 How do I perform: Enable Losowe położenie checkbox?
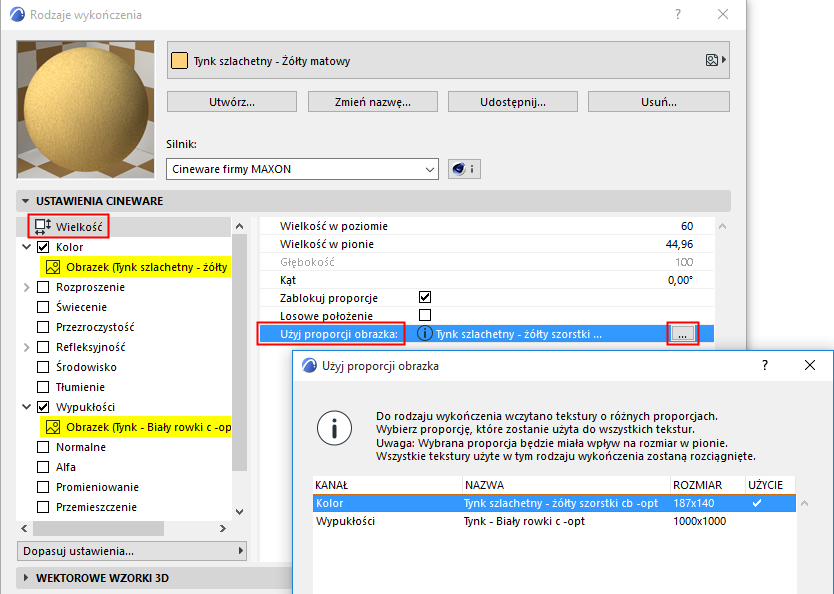pyautogui.click(x=425, y=315)
